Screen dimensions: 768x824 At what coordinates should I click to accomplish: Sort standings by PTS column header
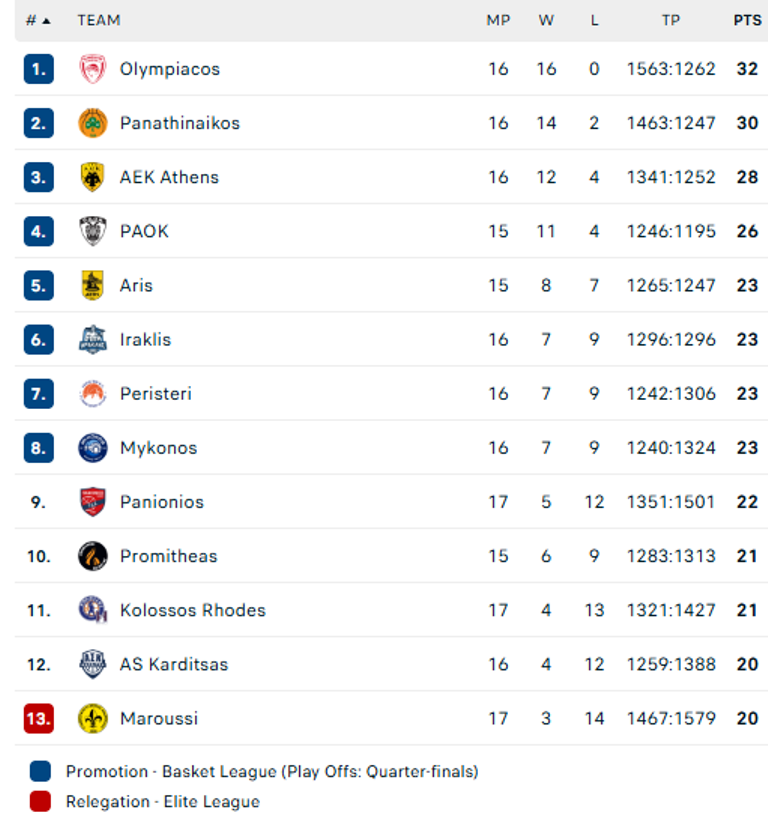pyautogui.click(x=747, y=20)
